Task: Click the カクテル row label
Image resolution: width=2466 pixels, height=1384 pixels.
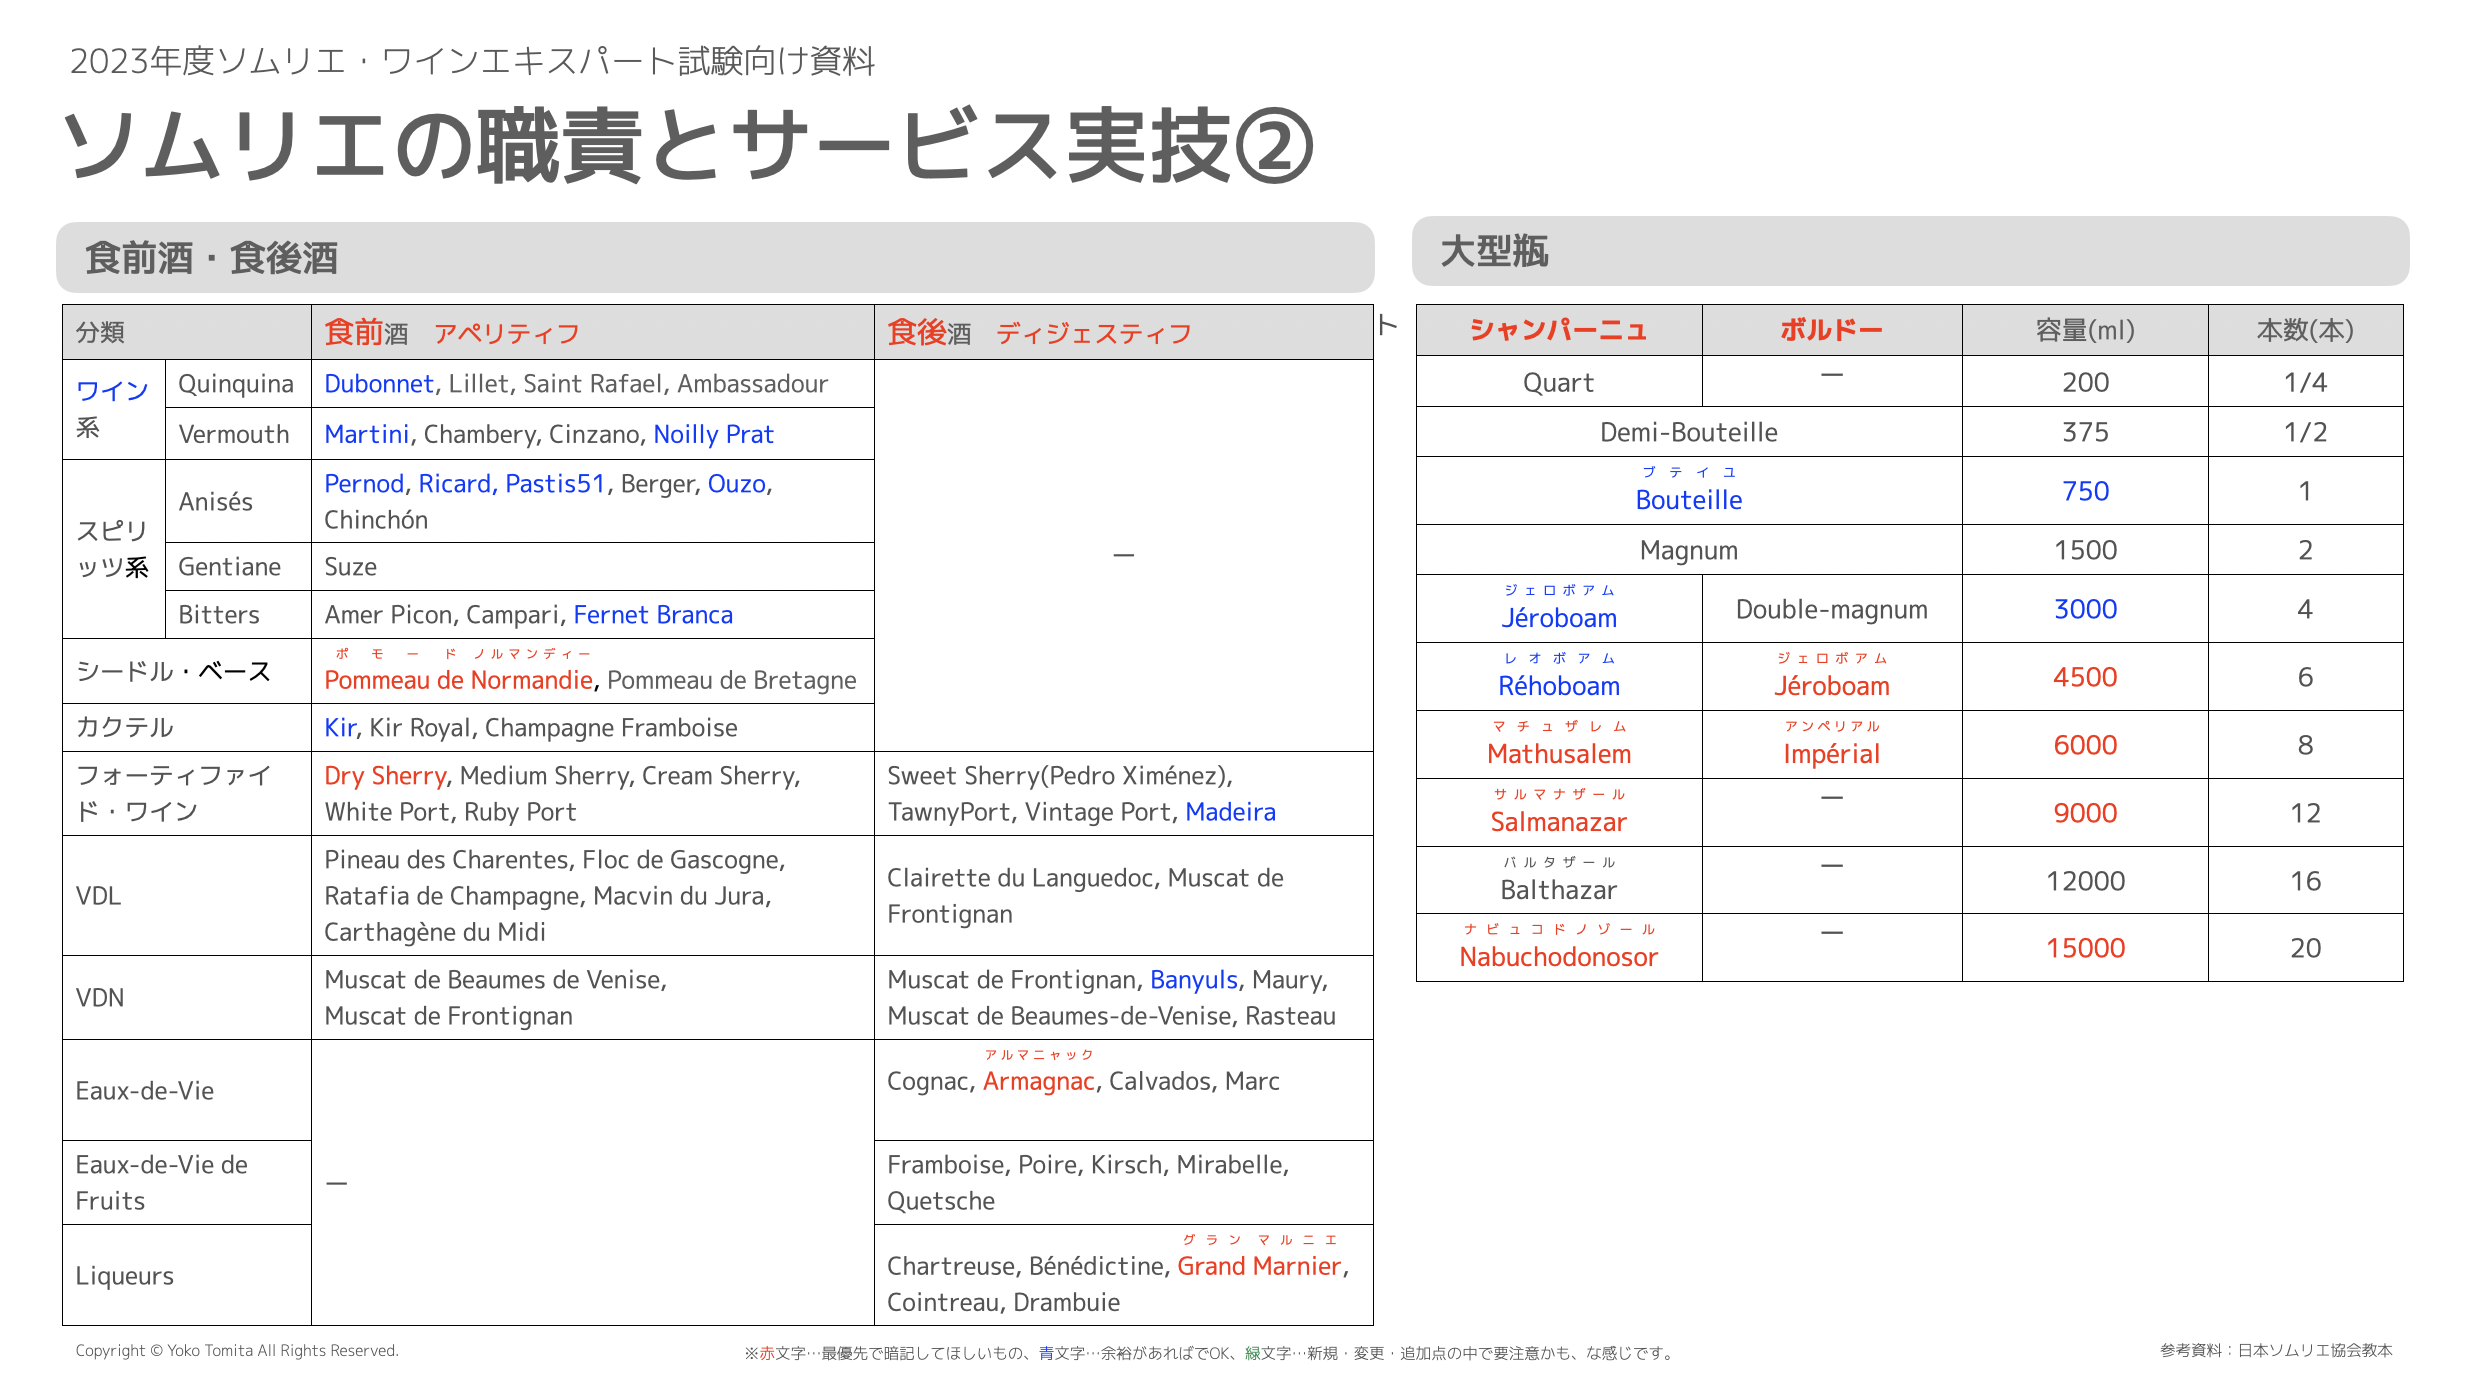Action: pyautogui.click(x=187, y=727)
